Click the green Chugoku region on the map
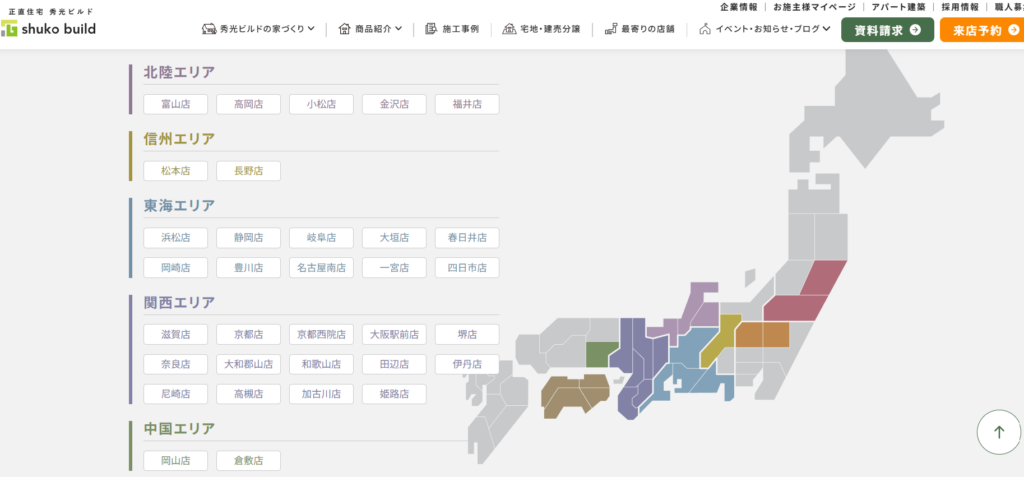The height and width of the screenshot is (477, 1024). click(598, 353)
